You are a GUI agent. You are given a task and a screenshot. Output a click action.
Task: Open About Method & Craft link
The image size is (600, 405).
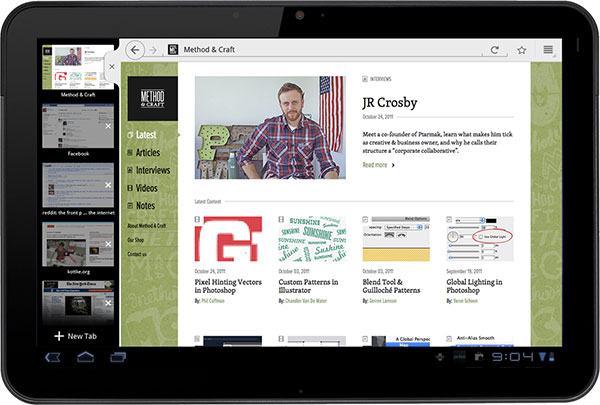pos(147,226)
